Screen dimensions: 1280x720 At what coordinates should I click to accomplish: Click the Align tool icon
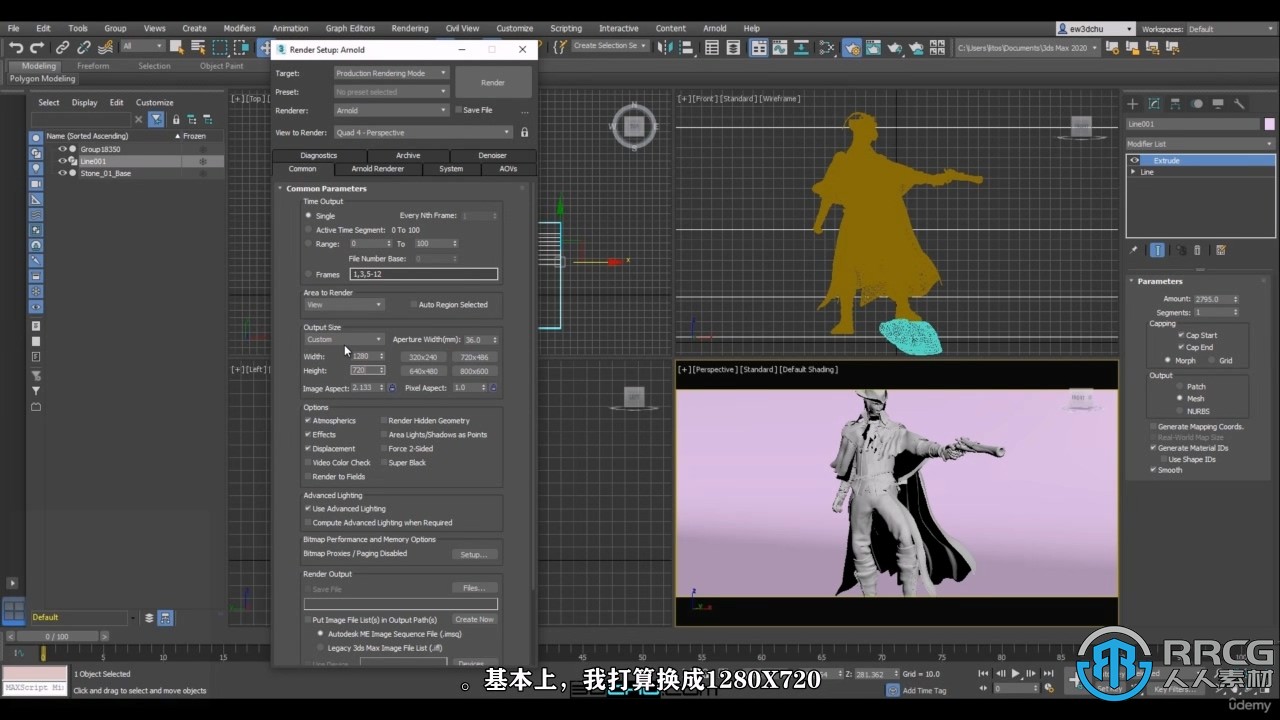[686, 47]
